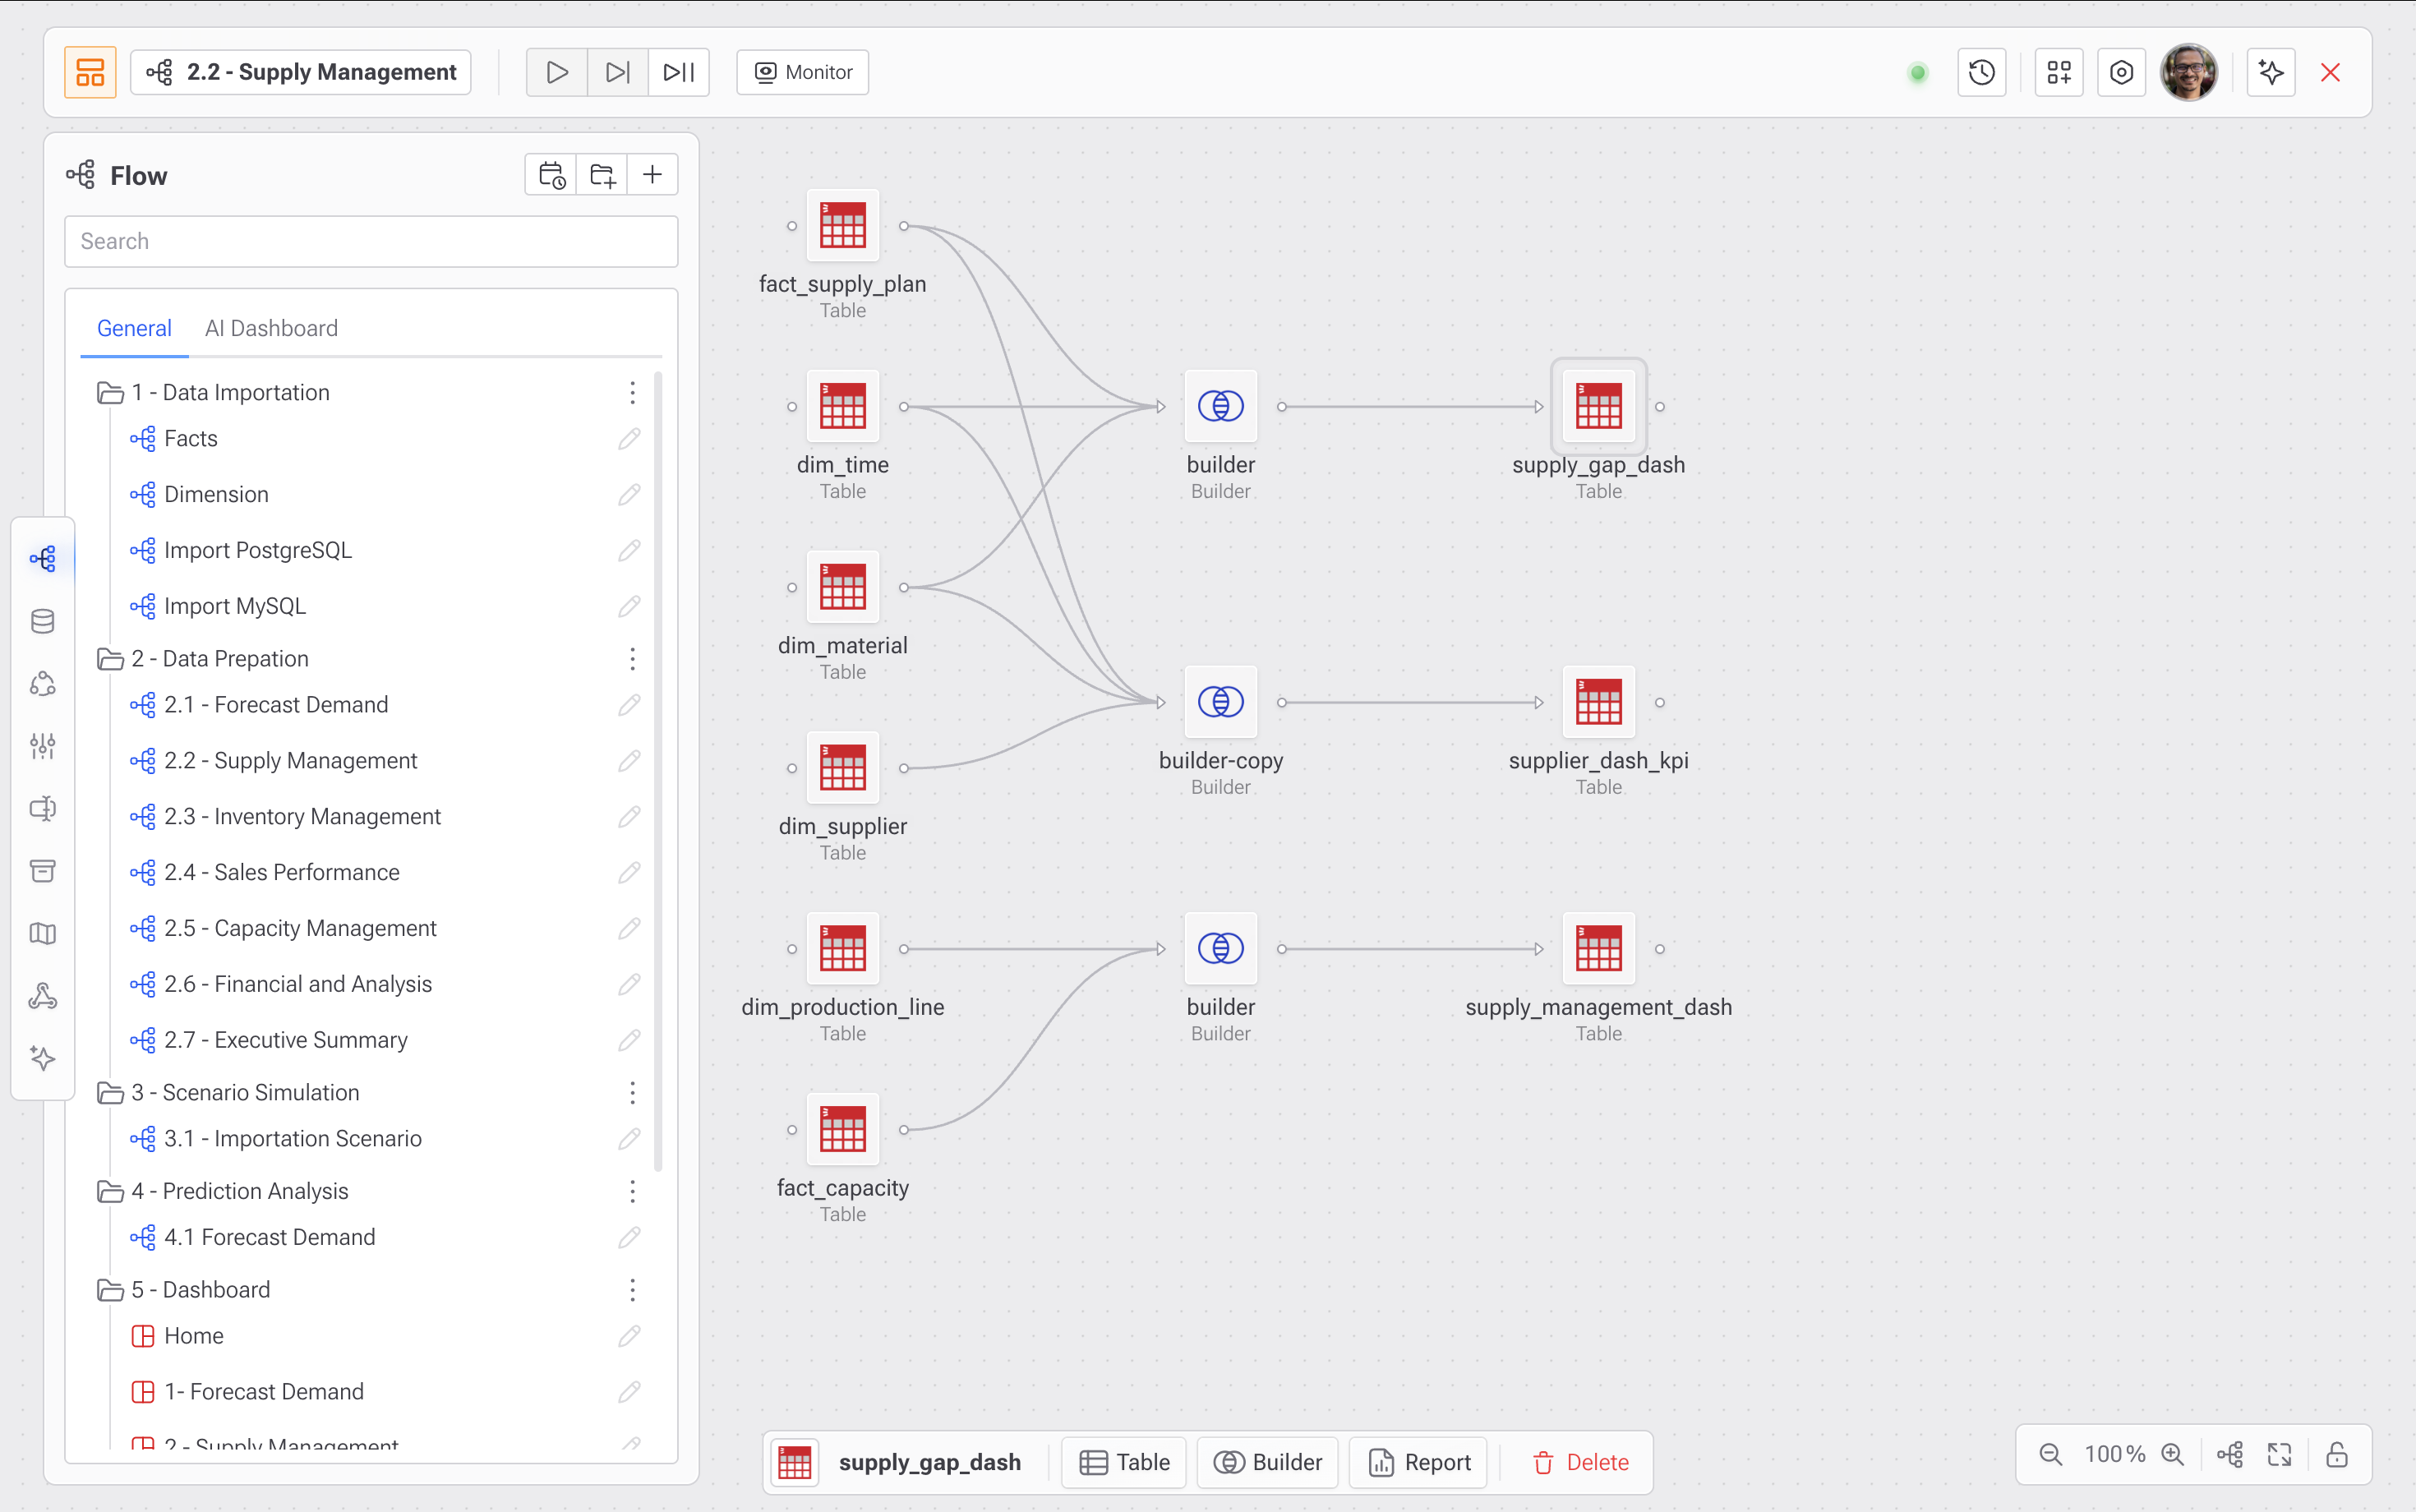The image size is (2416, 1512).
Task: Click the edit pencil for Facts flow
Action: pos(628,439)
